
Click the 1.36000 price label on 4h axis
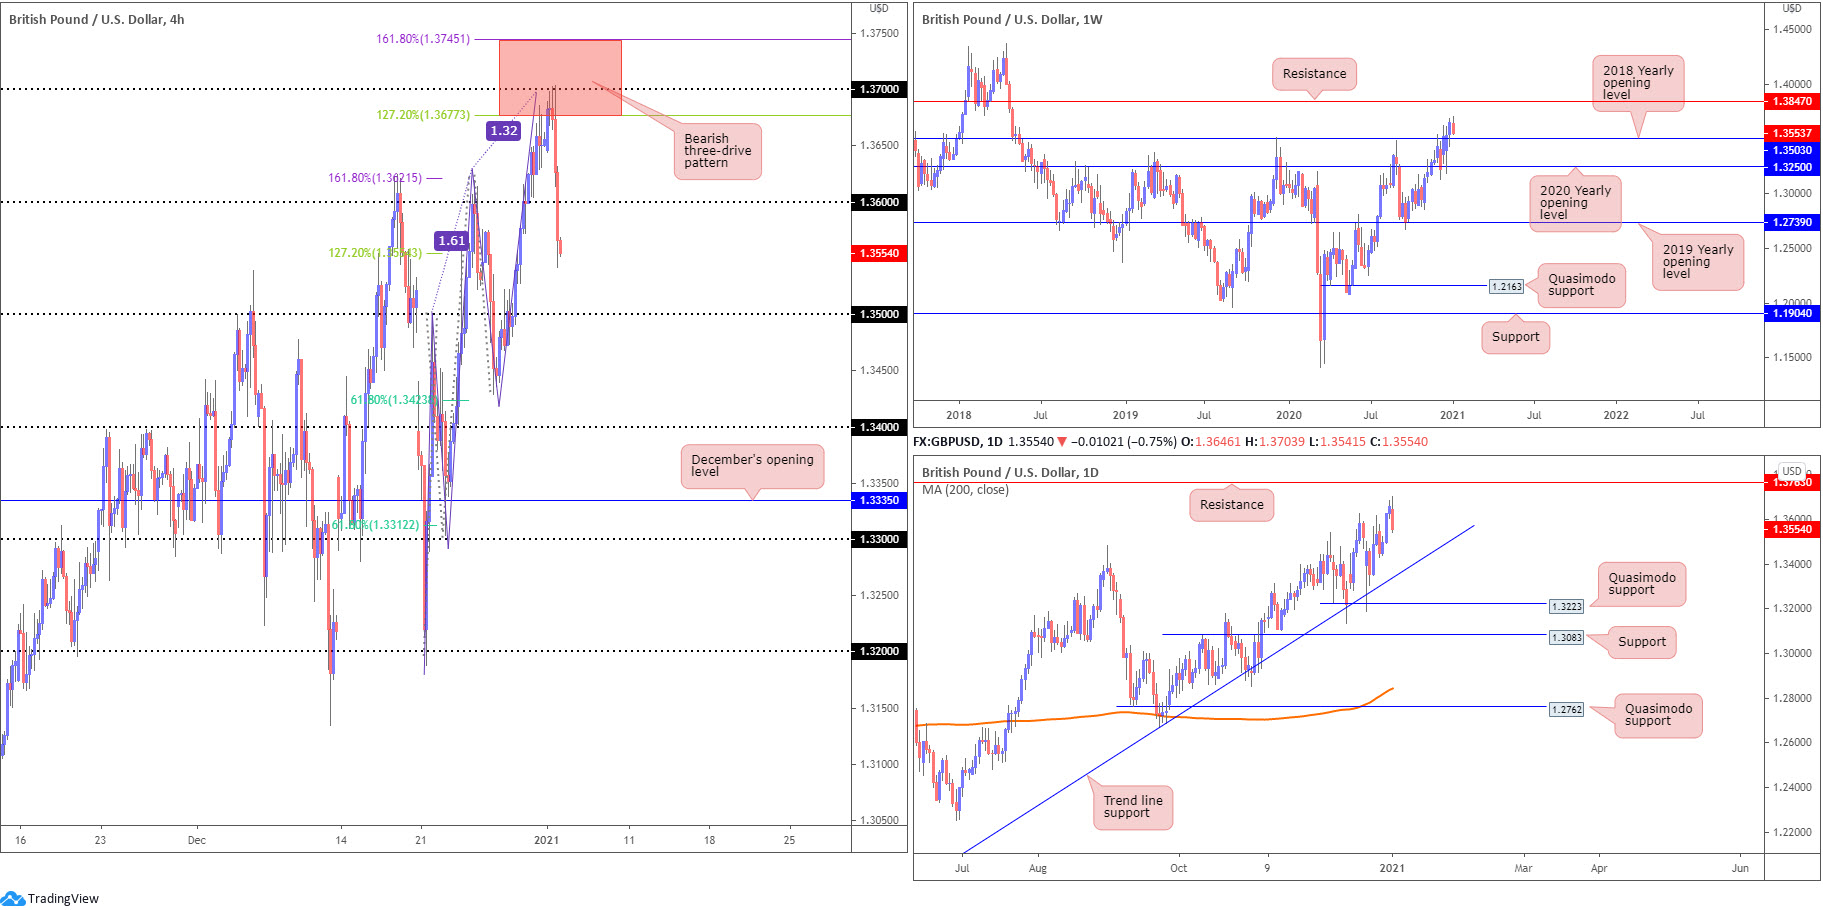879,202
